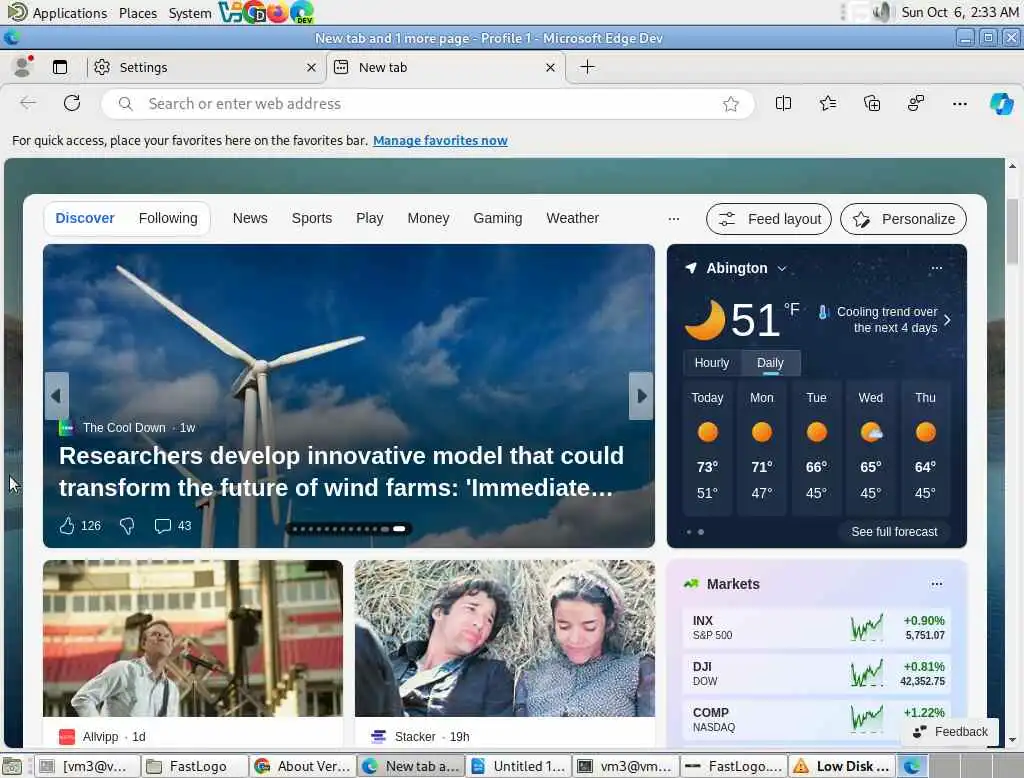
Task: Open the News category
Action: pyautogui.click(x=250, y=218)
